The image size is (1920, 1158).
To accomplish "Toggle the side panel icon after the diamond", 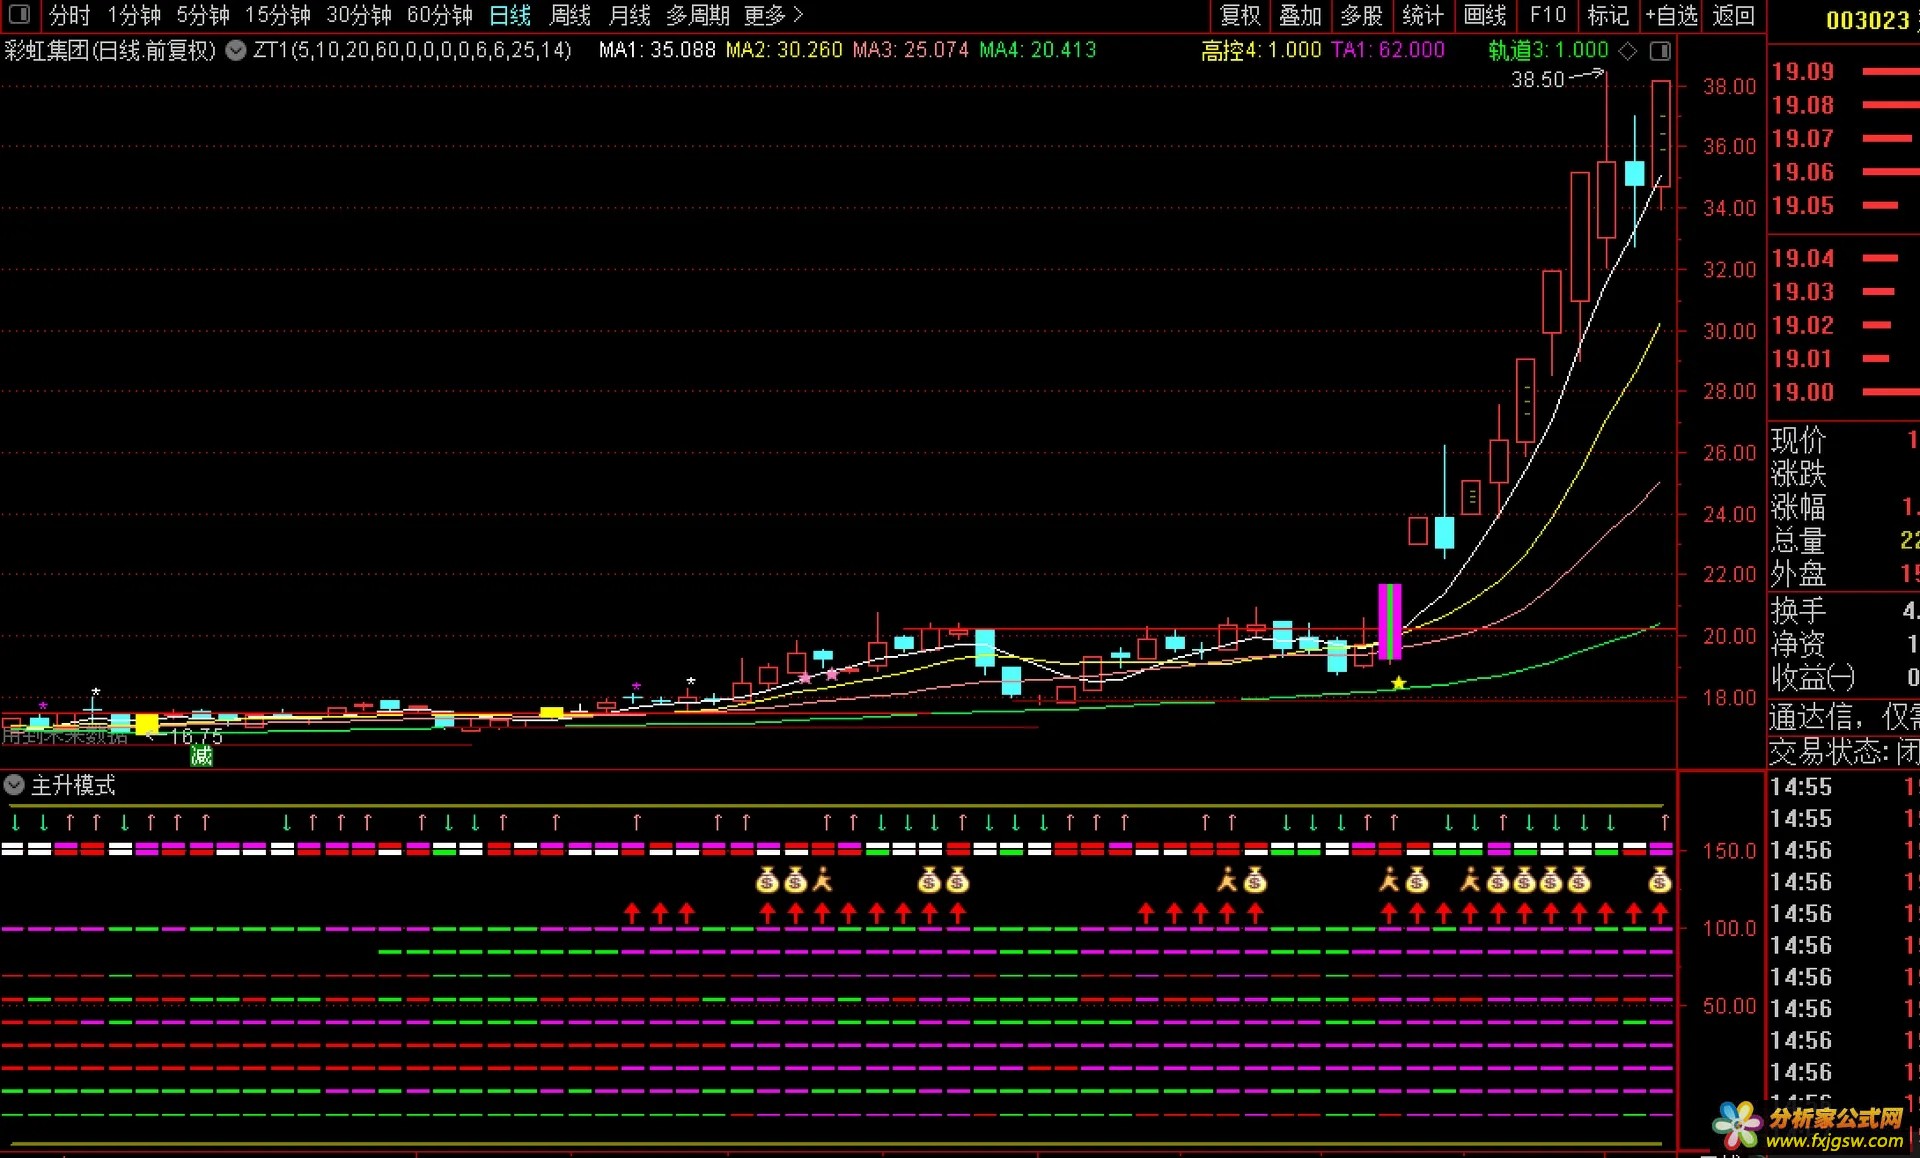I will pyautogui.click(x=1660, y=50).
